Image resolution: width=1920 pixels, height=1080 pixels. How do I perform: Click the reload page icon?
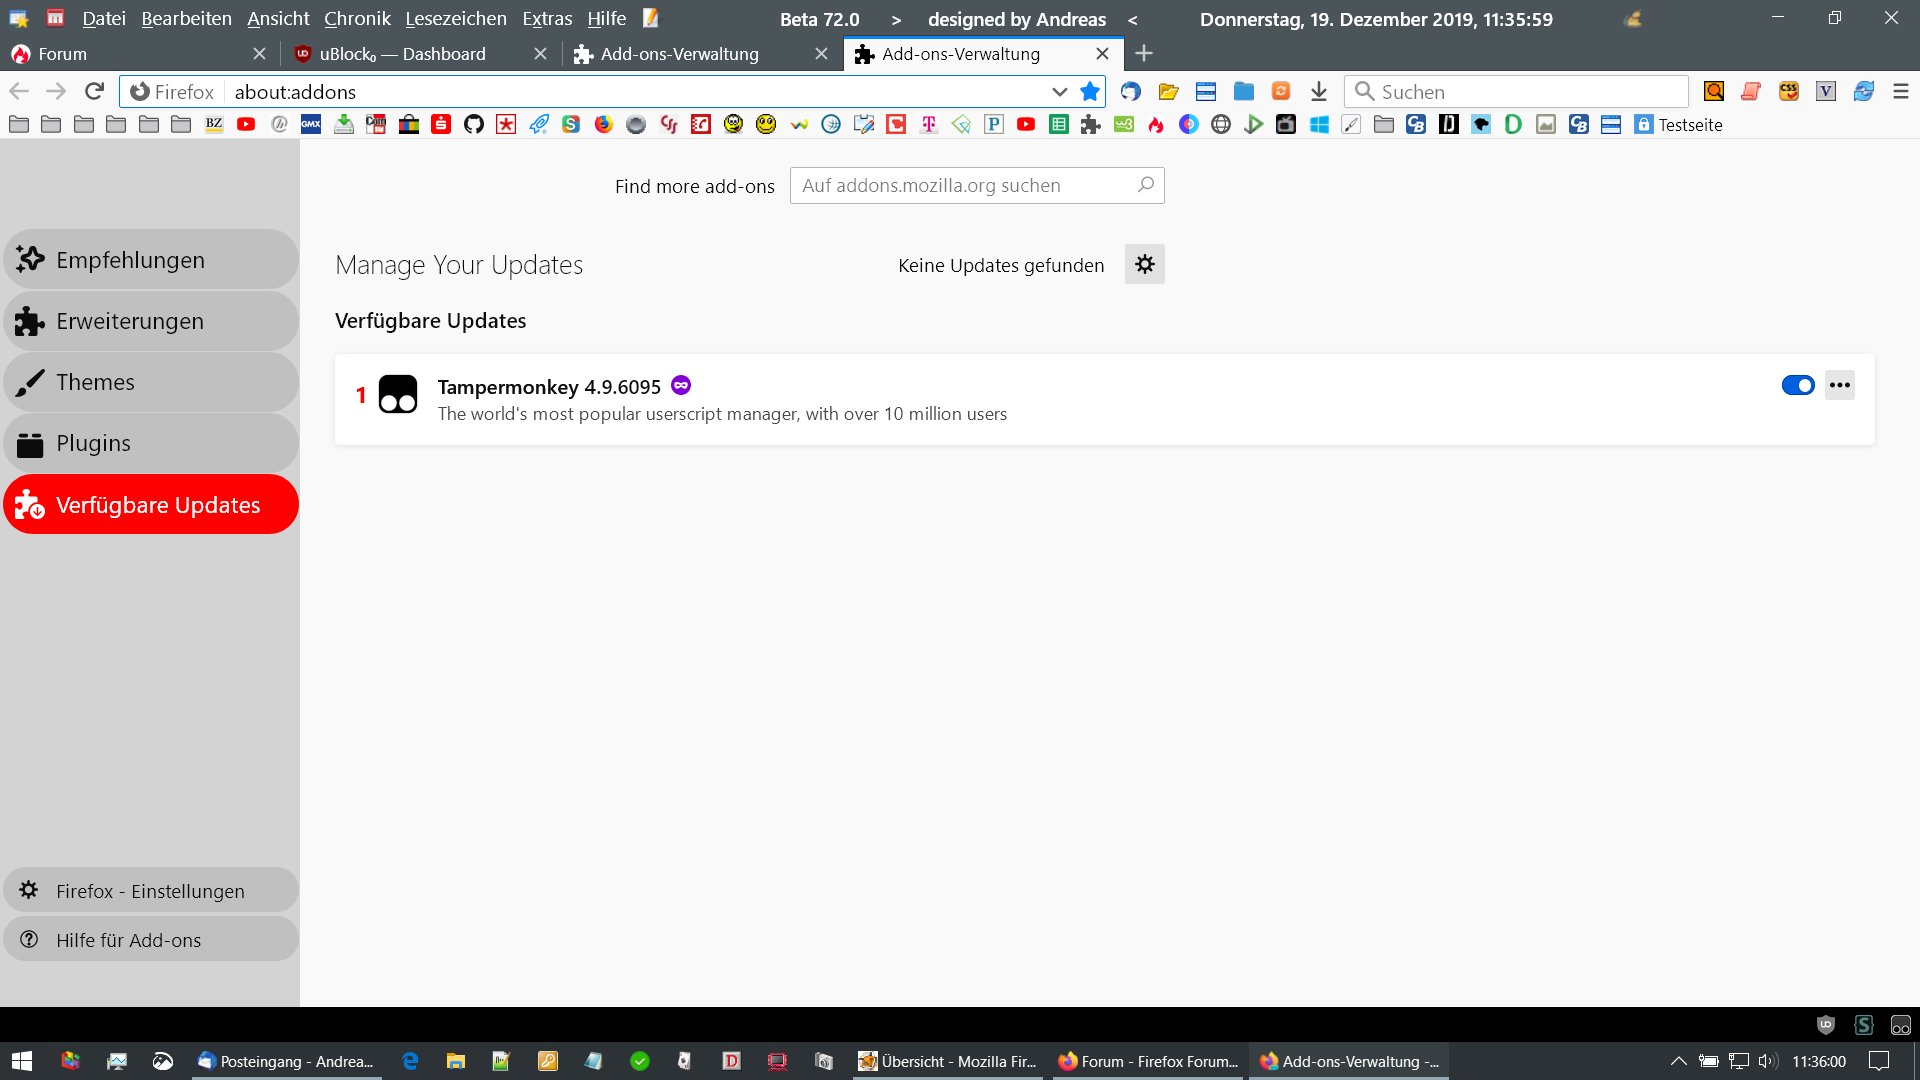coord(94,91)
